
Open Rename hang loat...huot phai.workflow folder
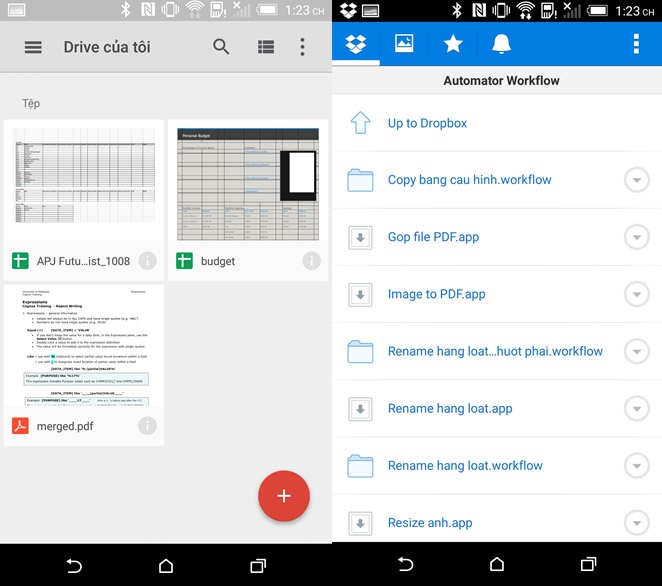(495, 351)
